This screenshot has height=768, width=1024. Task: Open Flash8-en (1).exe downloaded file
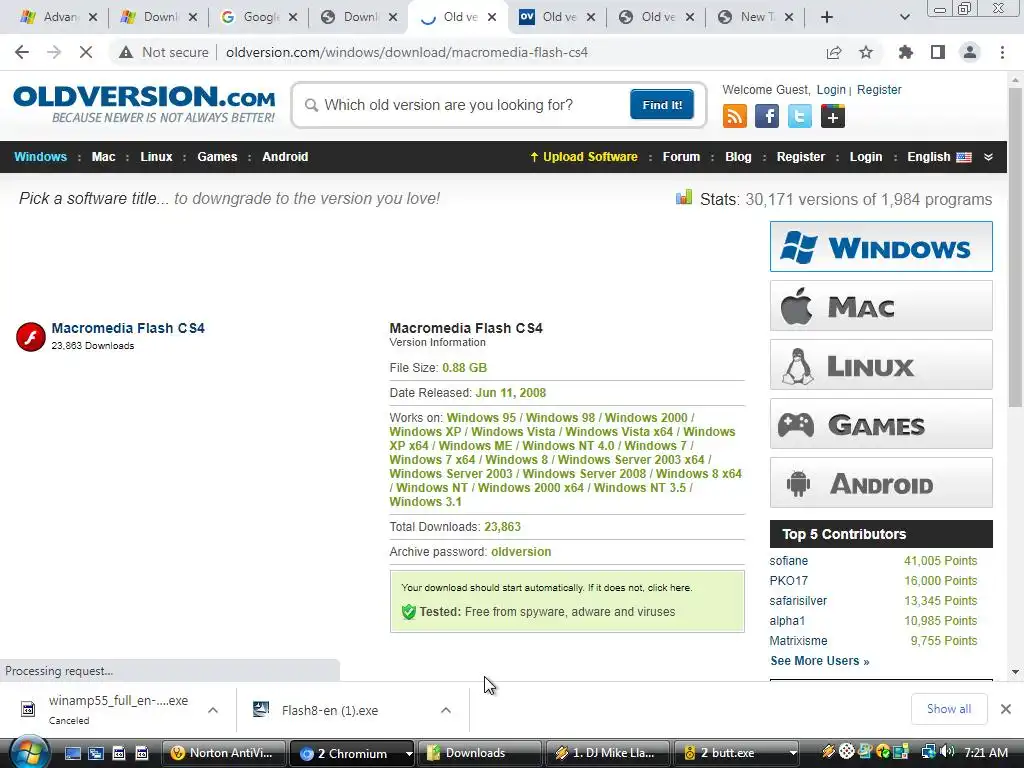pos(330,711)
